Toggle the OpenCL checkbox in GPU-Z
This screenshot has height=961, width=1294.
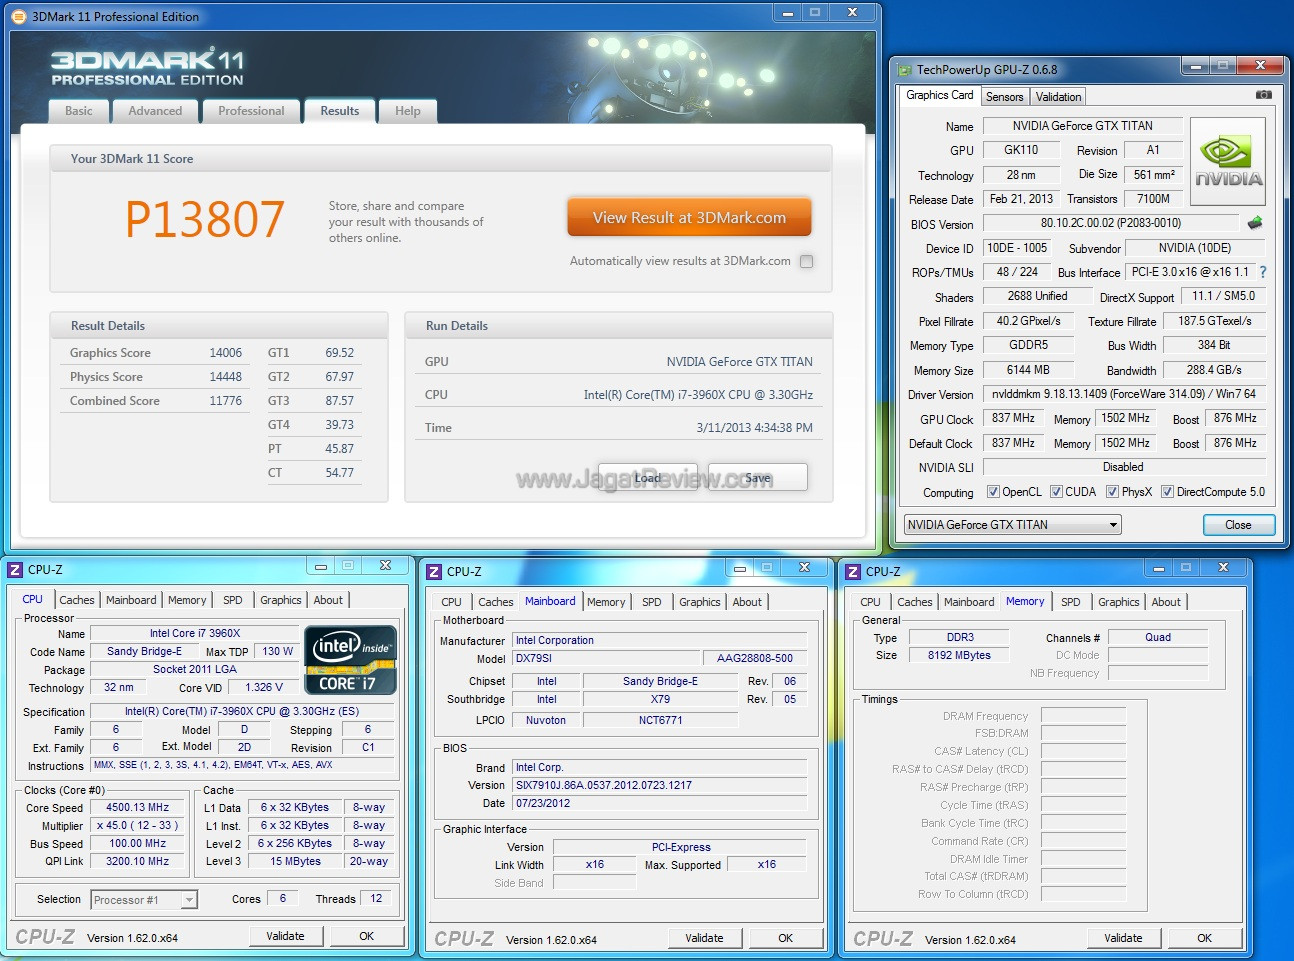[x=993, y=492]
